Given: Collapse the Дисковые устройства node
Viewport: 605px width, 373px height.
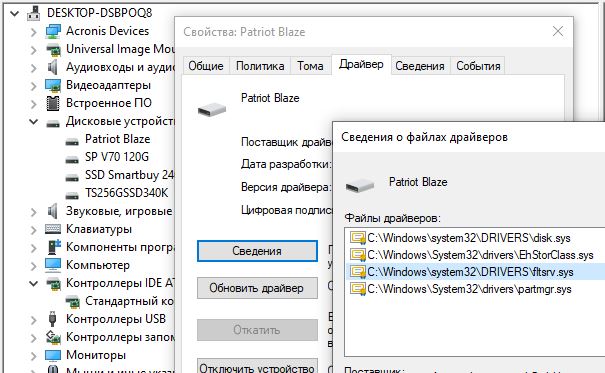Looking at the screenshot, I should (34, 122).
